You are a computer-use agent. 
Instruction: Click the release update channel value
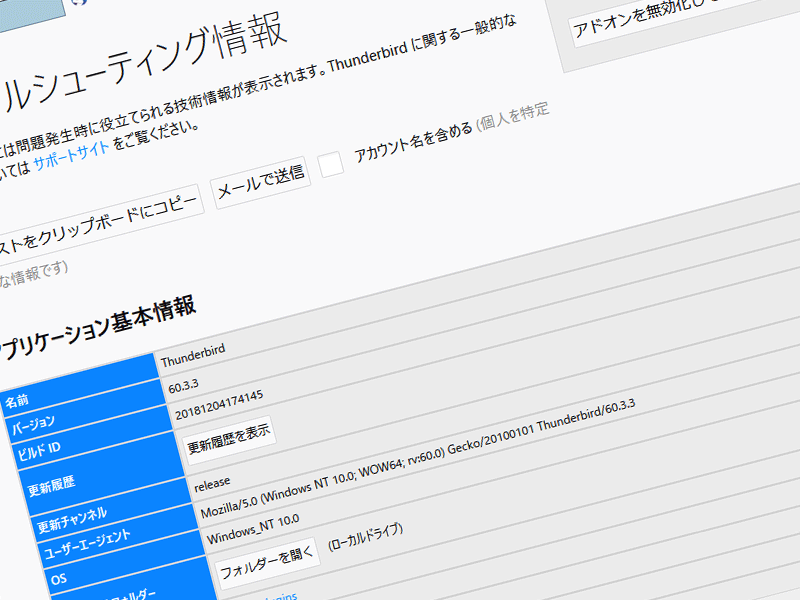(212, 483)
